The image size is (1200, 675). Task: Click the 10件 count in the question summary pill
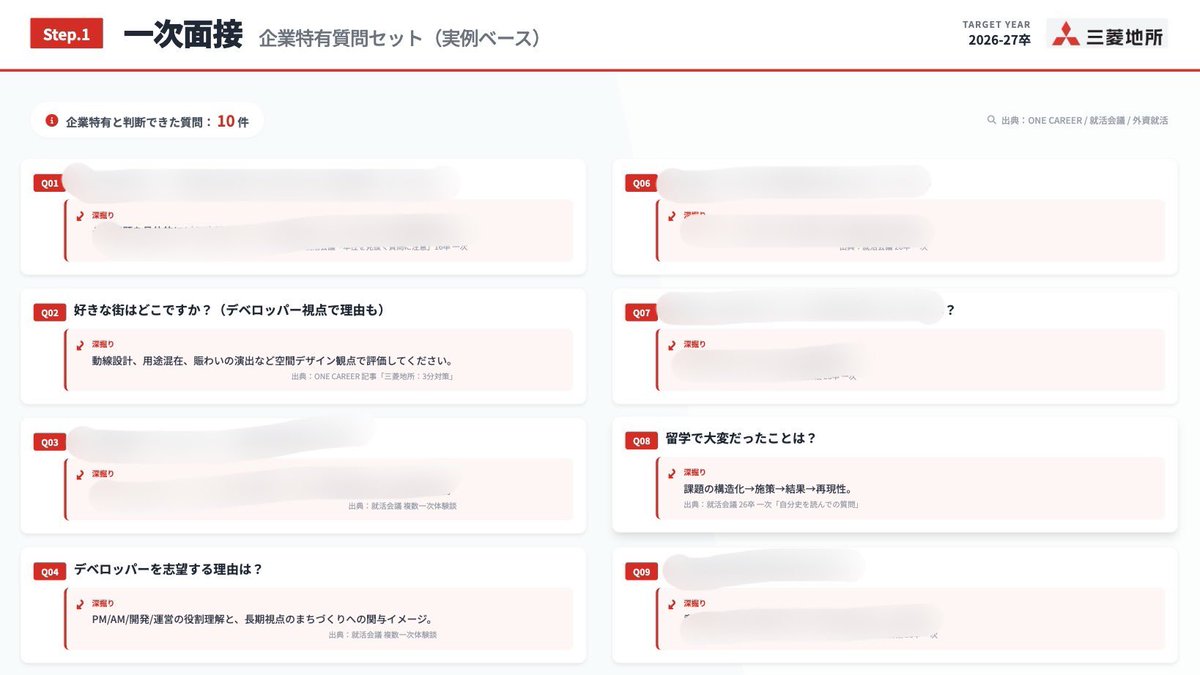[233, 121]
